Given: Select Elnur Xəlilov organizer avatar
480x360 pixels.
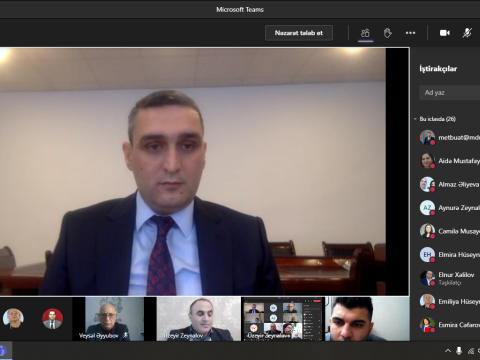Looking at the screenshot, I should click(427, 278).
